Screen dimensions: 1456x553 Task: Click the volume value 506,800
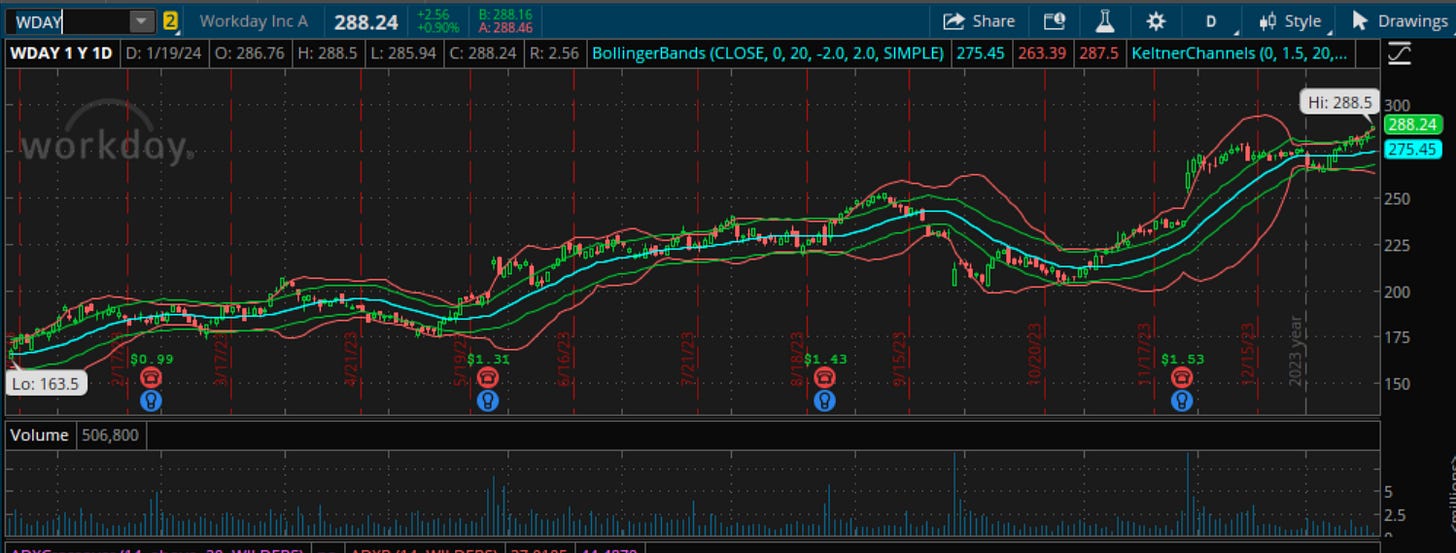pos(110,435)
